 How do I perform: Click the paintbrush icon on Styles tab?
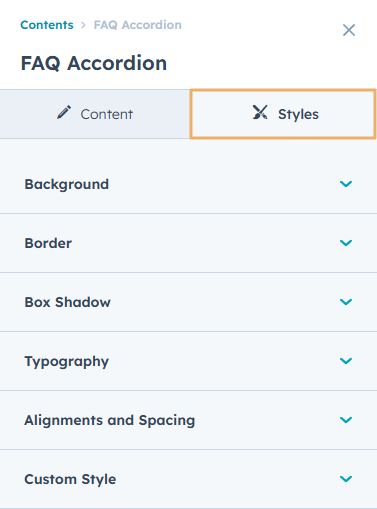[260, 112]
